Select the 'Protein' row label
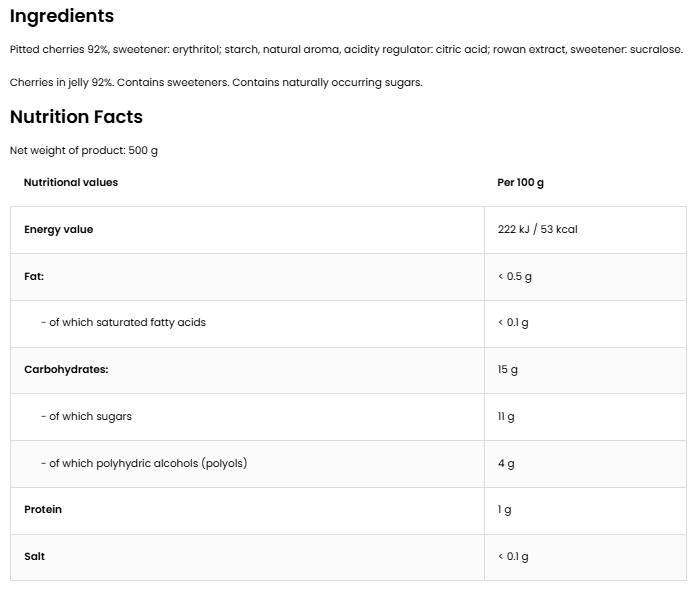Image resolution: width=698 pixels, height=597 pixels. [43, 510]
